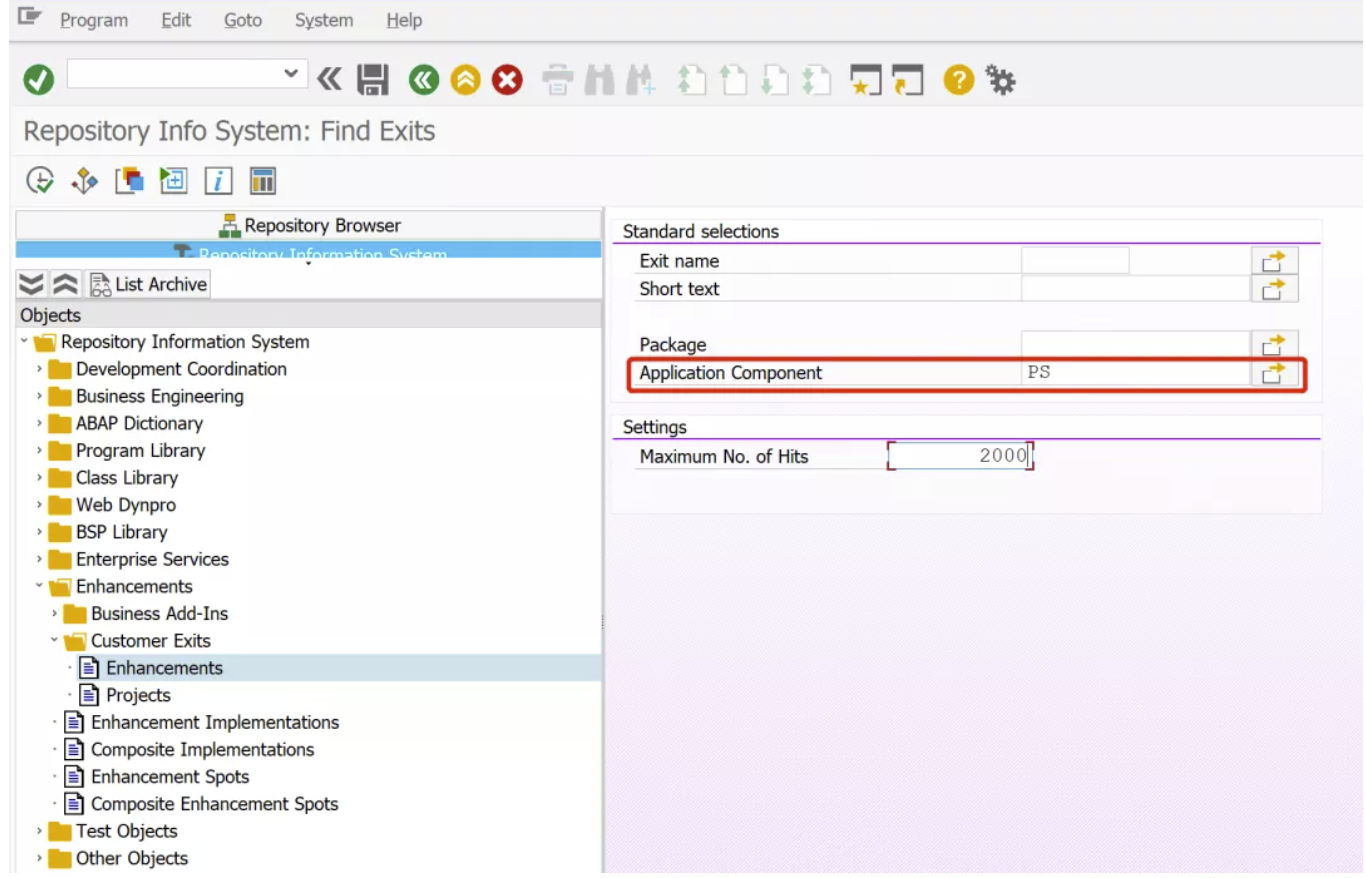Select Enhancement Spots tree item
1365x878 pixels.
[x=170, y=776]
